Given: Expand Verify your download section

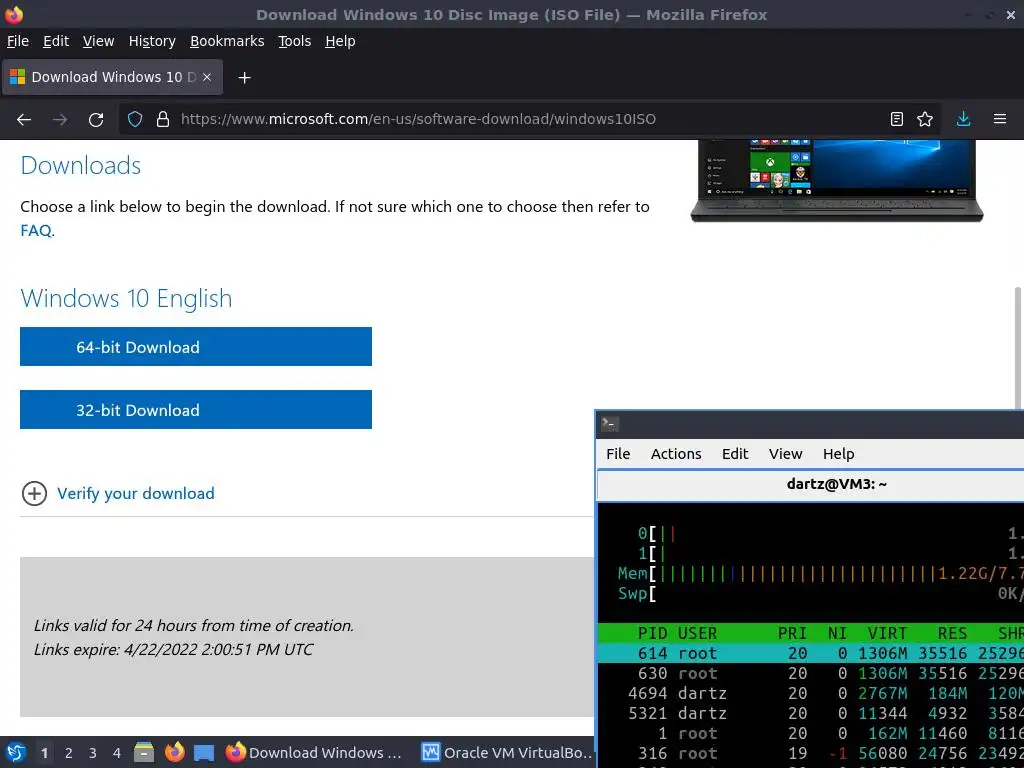Looking at the screenshot, I should tap(34, 494).
